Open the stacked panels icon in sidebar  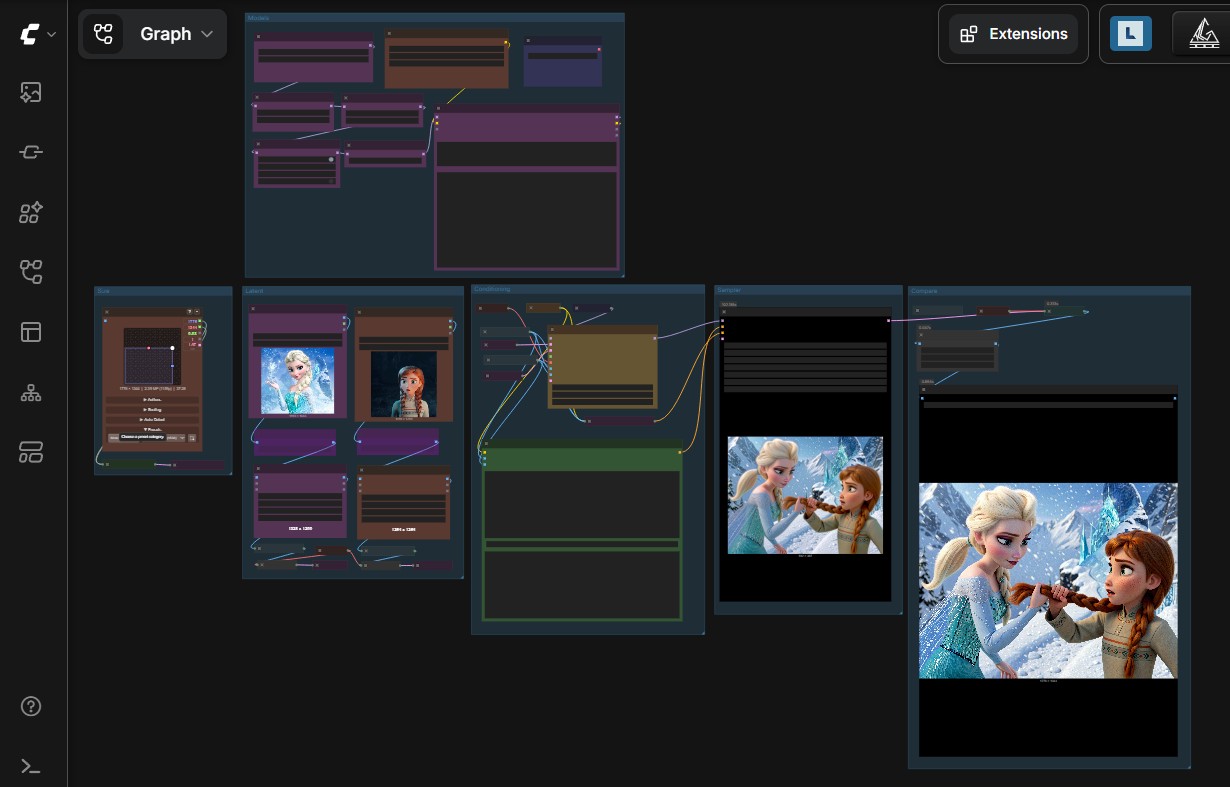(x=31, y=452)
